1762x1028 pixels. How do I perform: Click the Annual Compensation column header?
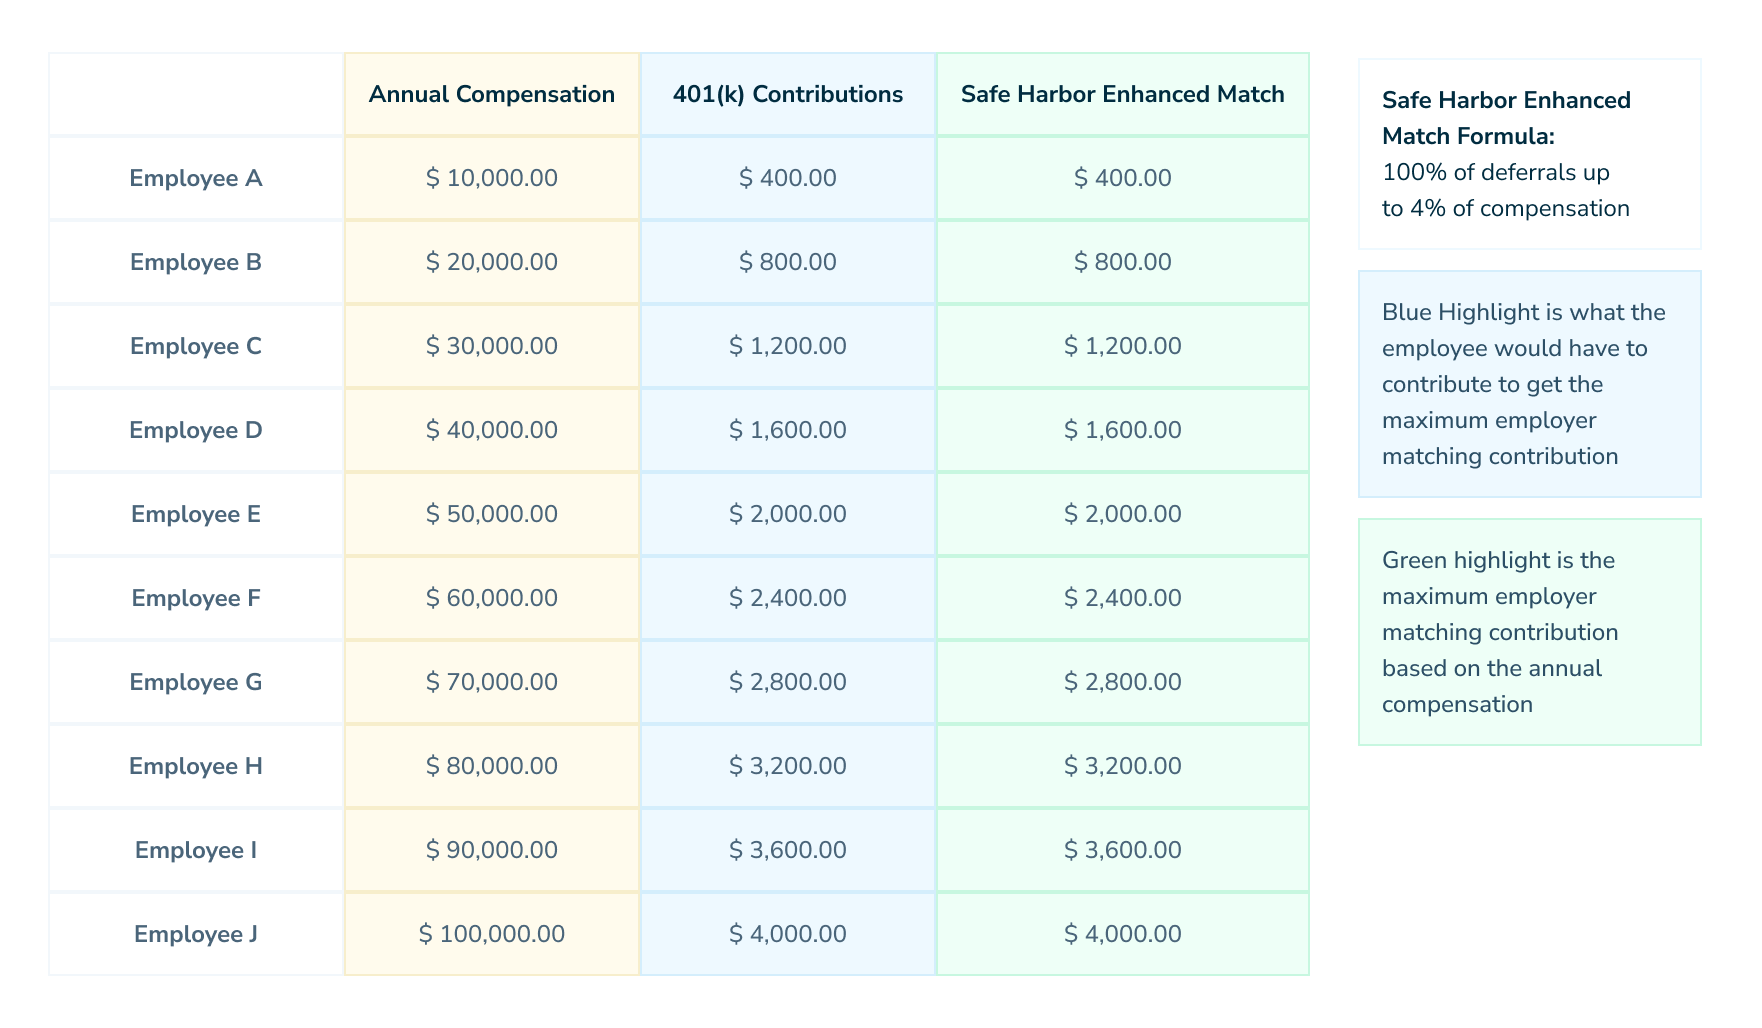(491, 94)
